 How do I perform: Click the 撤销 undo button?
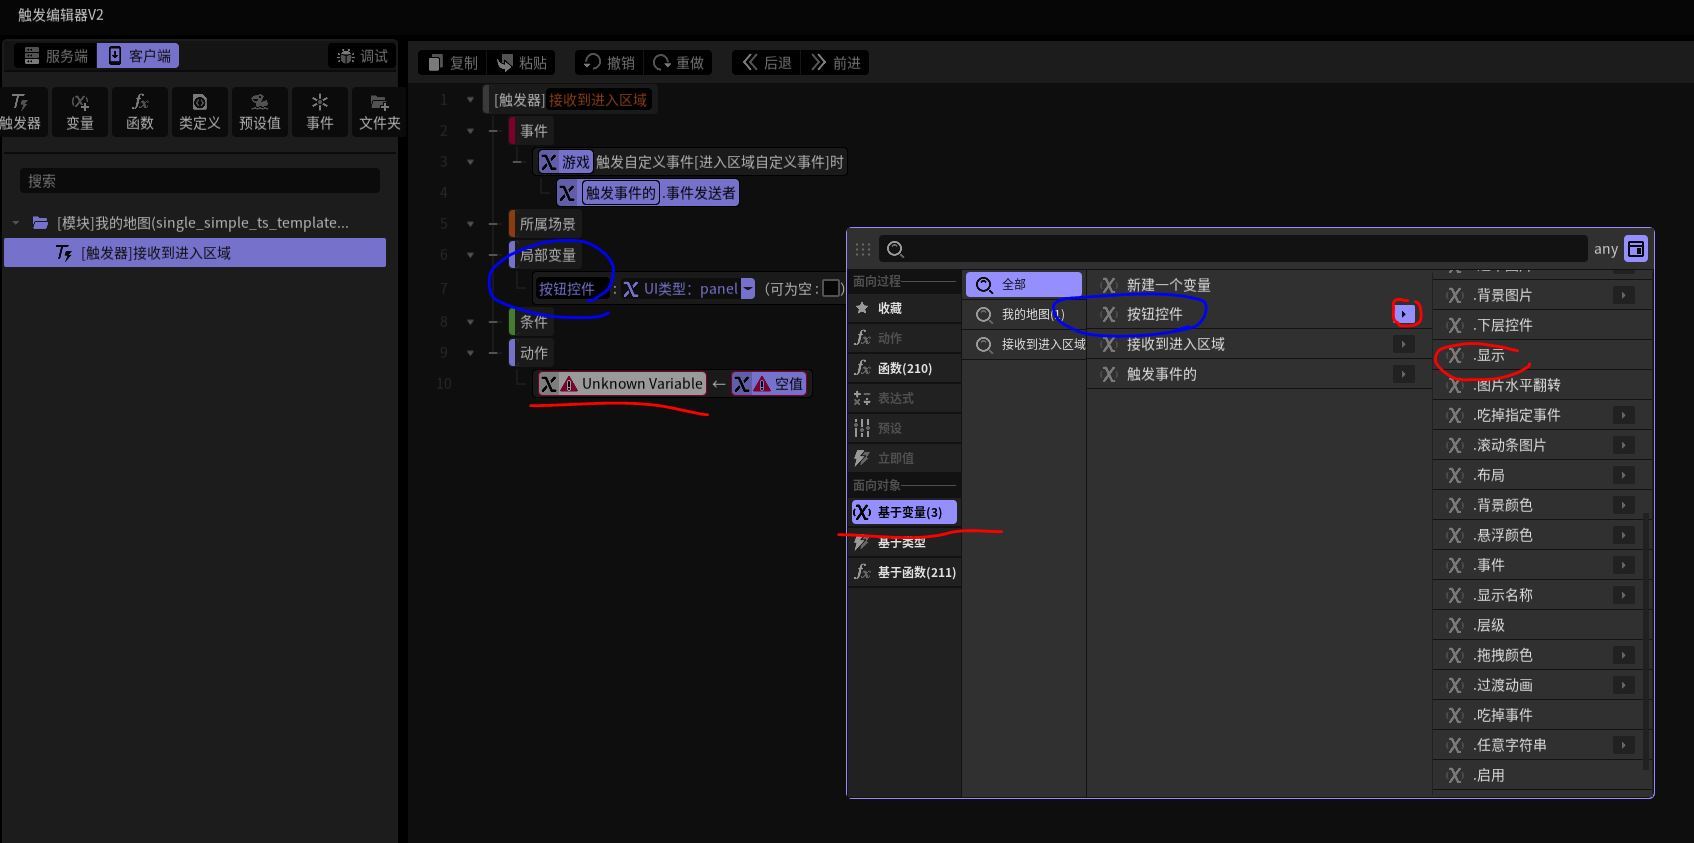pos(609,63)
